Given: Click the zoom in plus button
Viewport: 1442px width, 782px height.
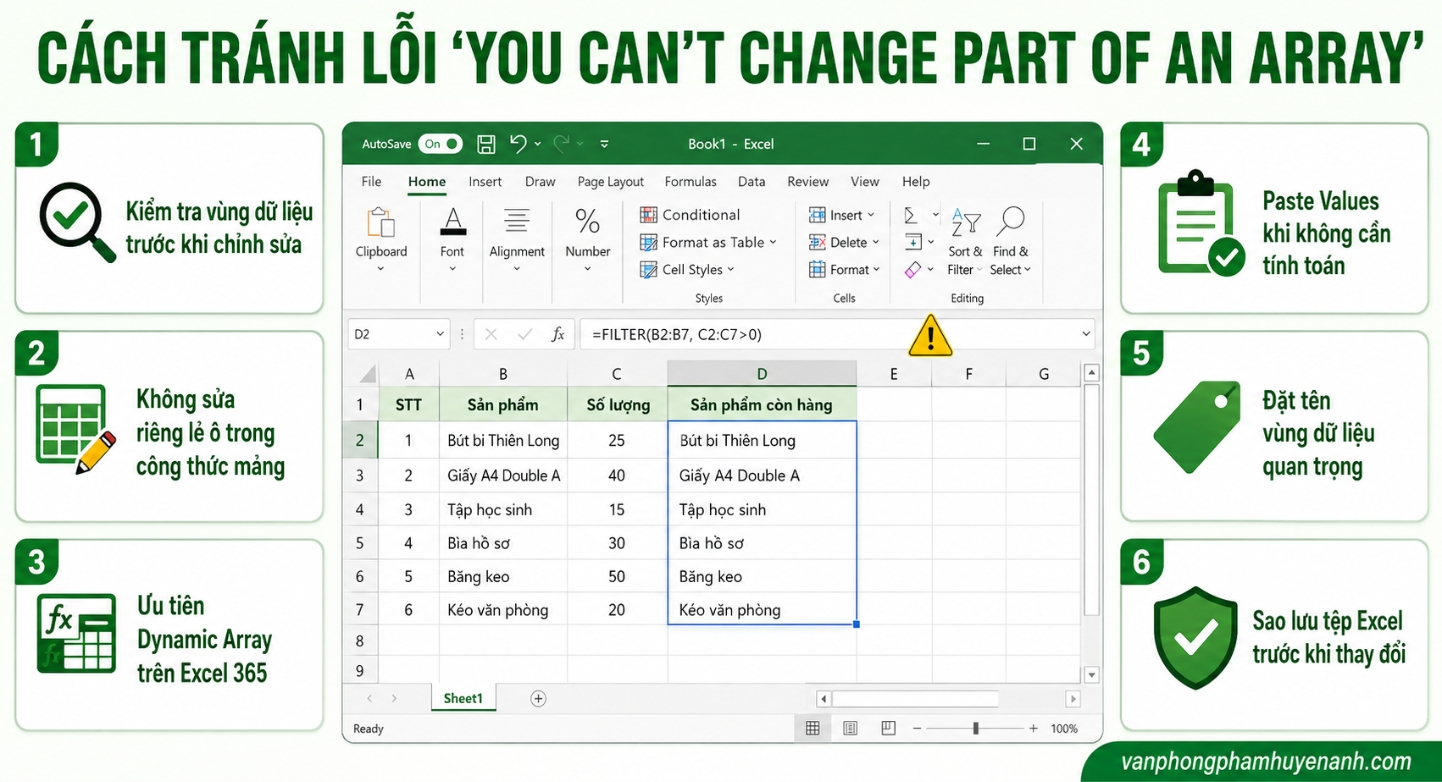Looking at the screenshot, I should click(x=1034, y=728).
